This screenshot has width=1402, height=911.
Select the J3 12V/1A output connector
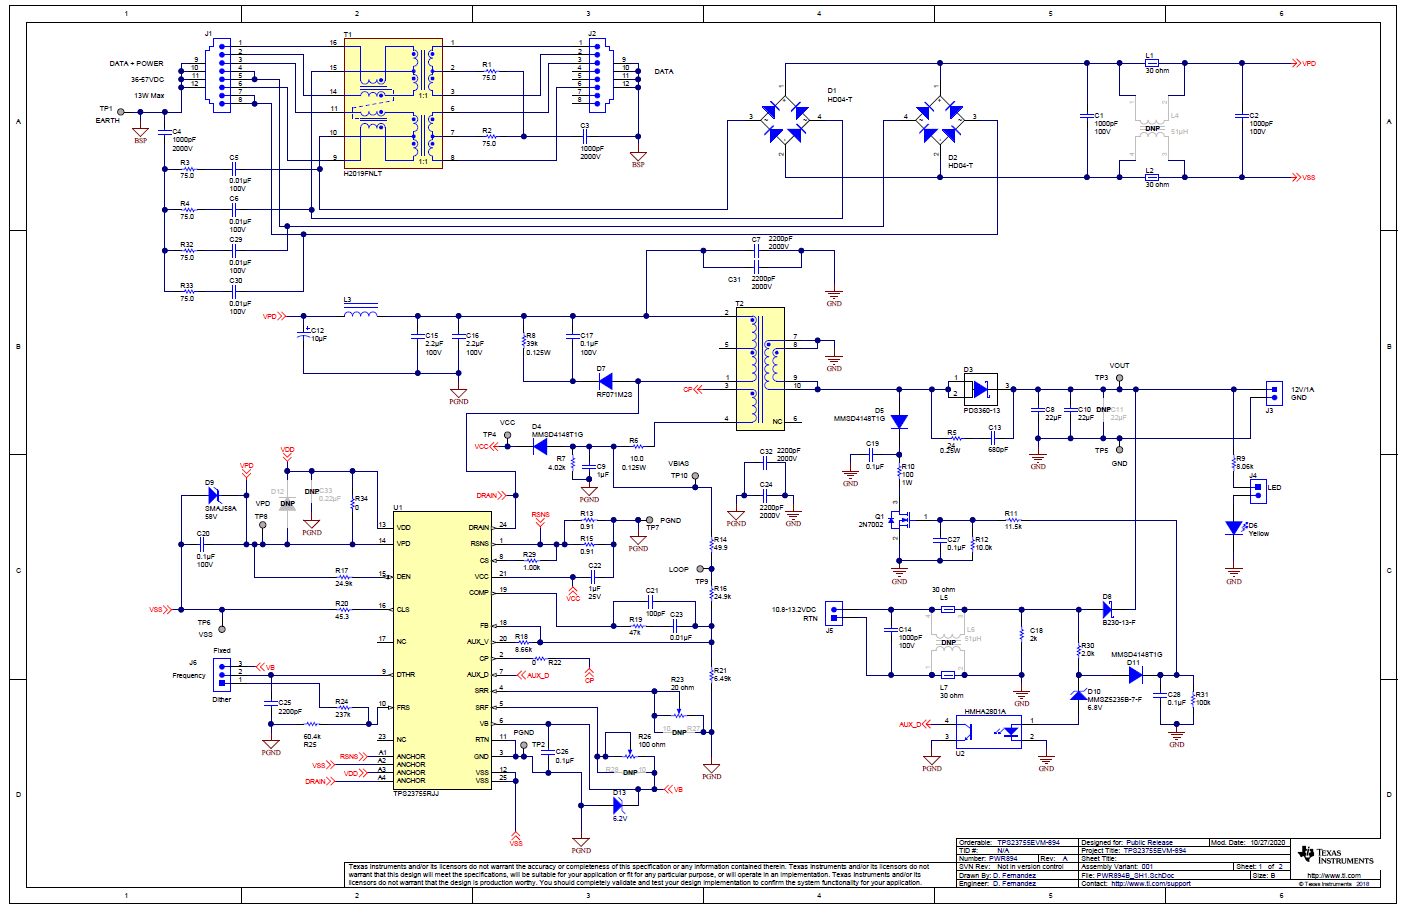point(1277,392)
